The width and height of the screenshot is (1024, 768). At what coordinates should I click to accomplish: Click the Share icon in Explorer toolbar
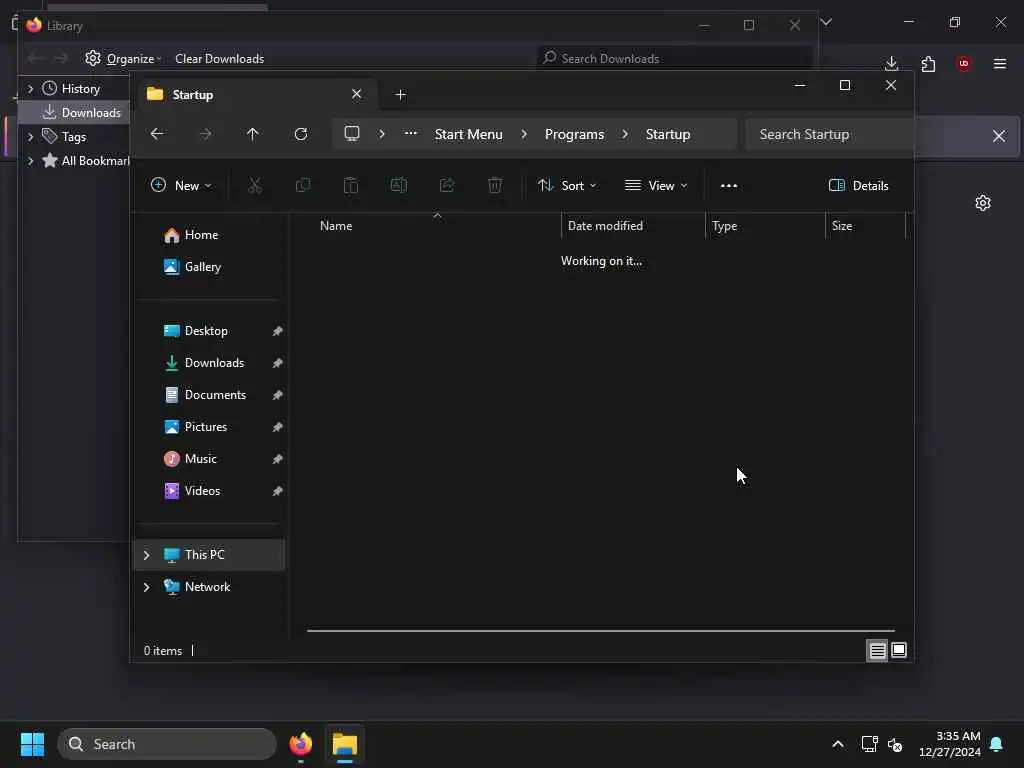(447, 185)
